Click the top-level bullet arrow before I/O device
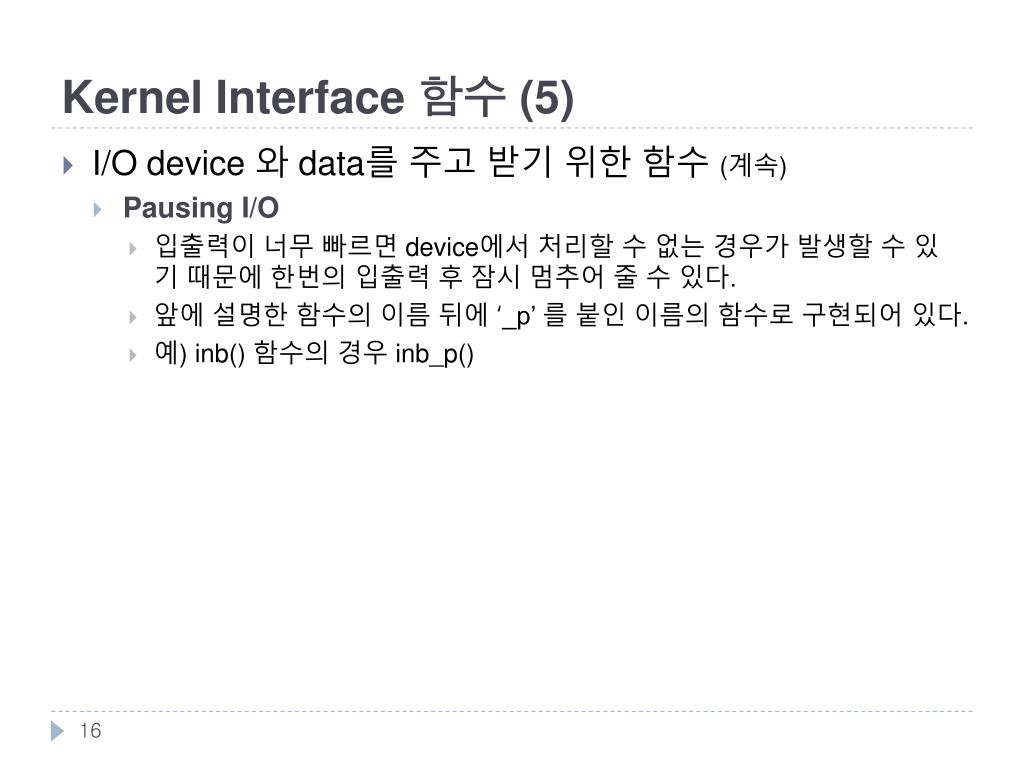 point(68,165)
